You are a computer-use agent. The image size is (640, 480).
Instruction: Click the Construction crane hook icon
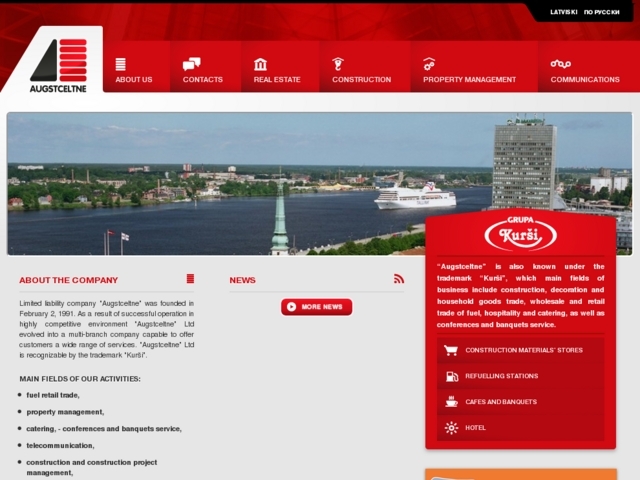(338, 64)
